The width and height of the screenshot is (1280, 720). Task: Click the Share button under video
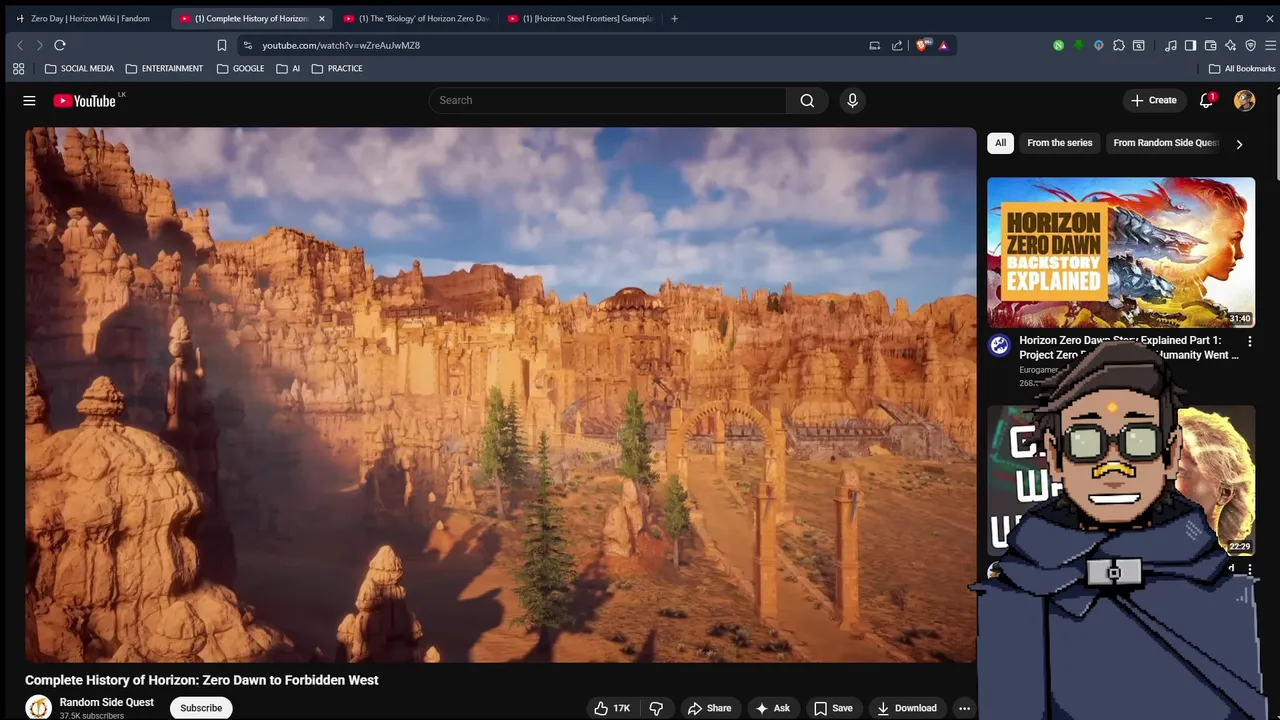point(709,708)
